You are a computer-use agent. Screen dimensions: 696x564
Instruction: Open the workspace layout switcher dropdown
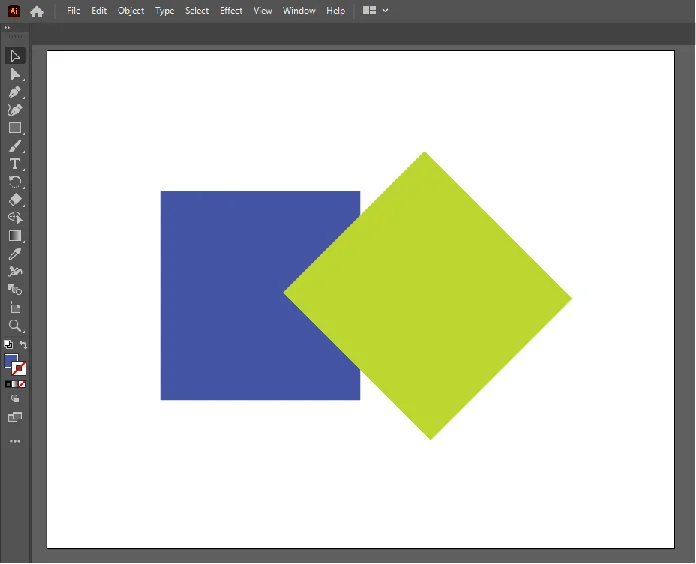point(376,11)
